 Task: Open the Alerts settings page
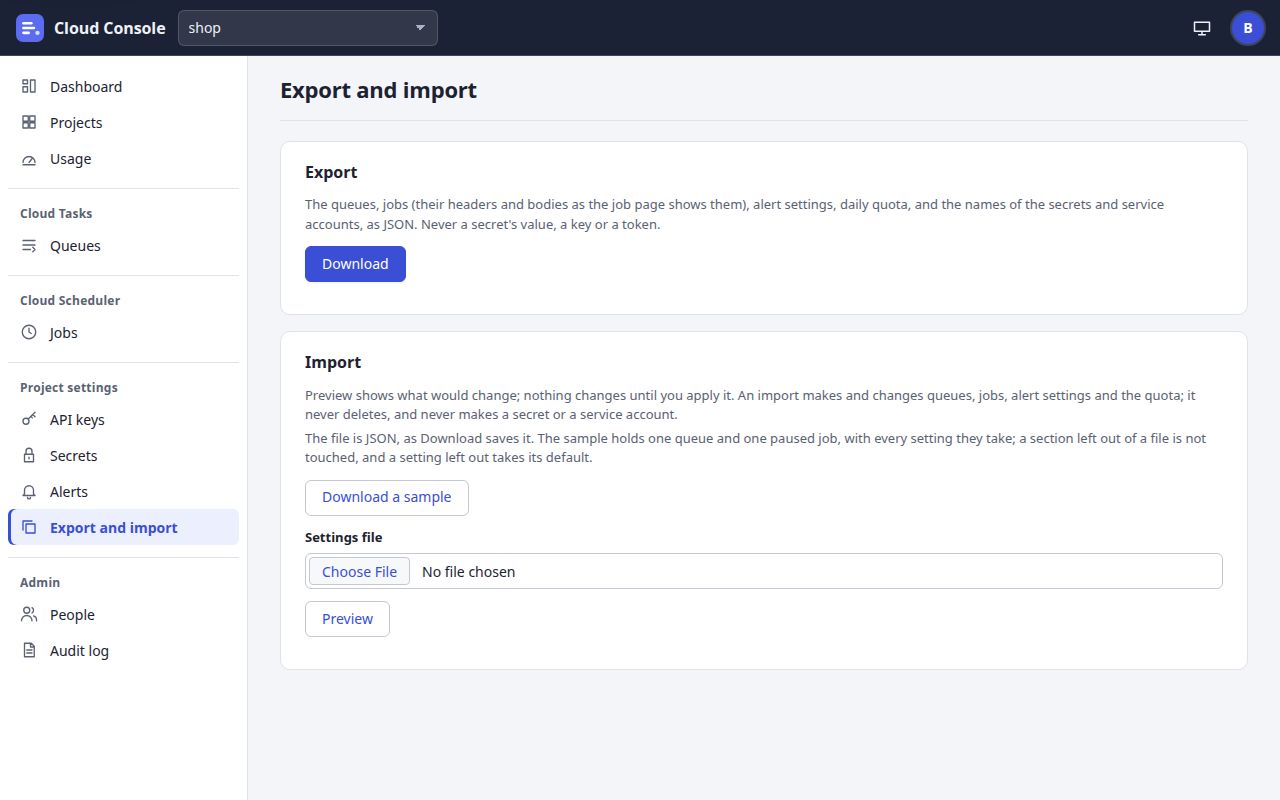coord(124,492)
